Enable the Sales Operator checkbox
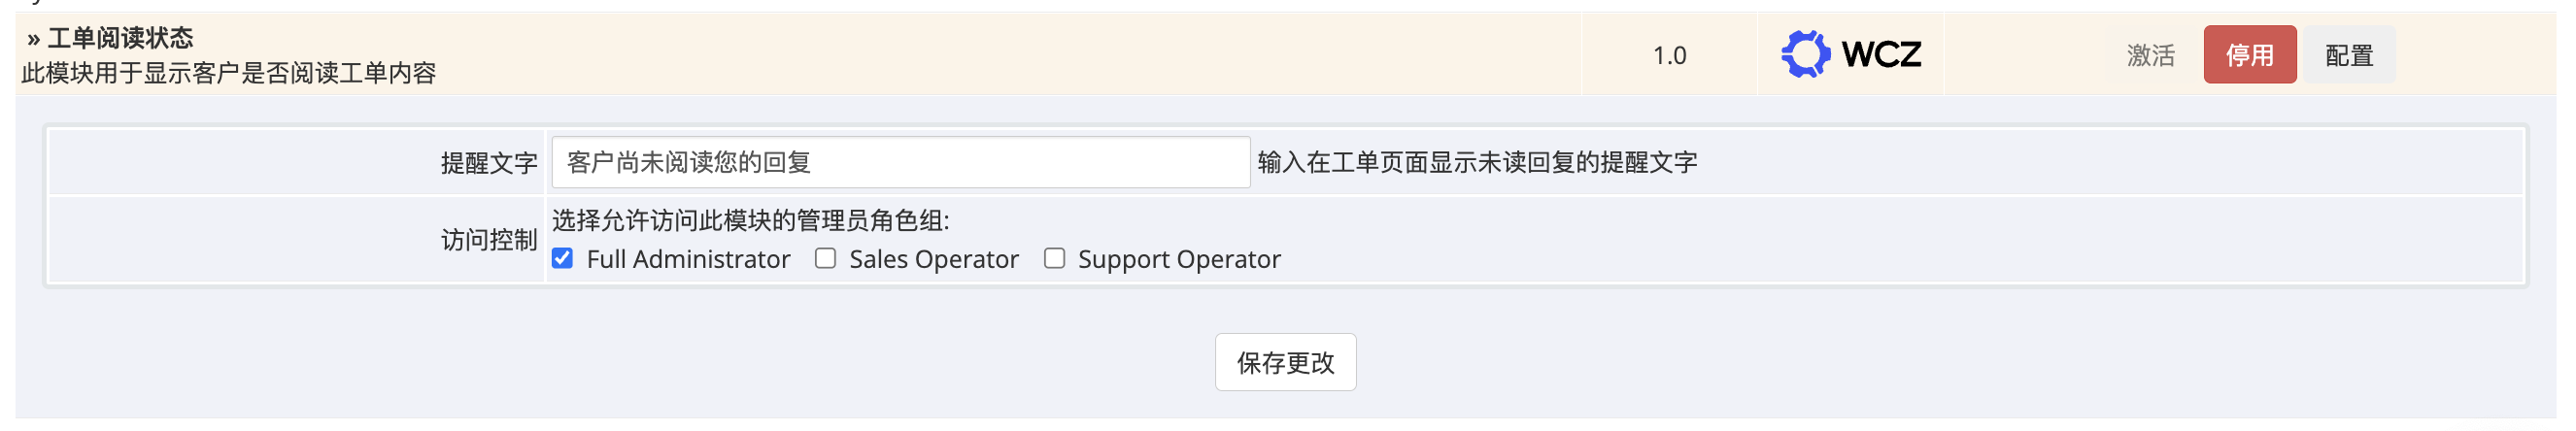This screenshot has width=2576, height=431. (825, 259)
